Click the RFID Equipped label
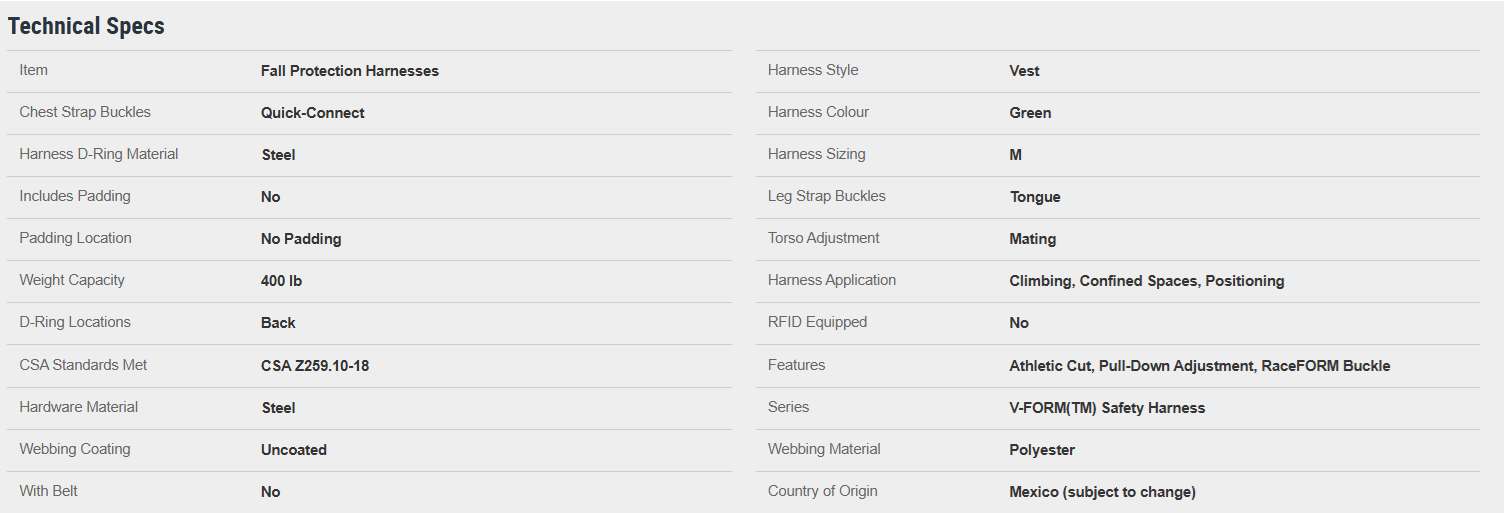 coord(817,322)
